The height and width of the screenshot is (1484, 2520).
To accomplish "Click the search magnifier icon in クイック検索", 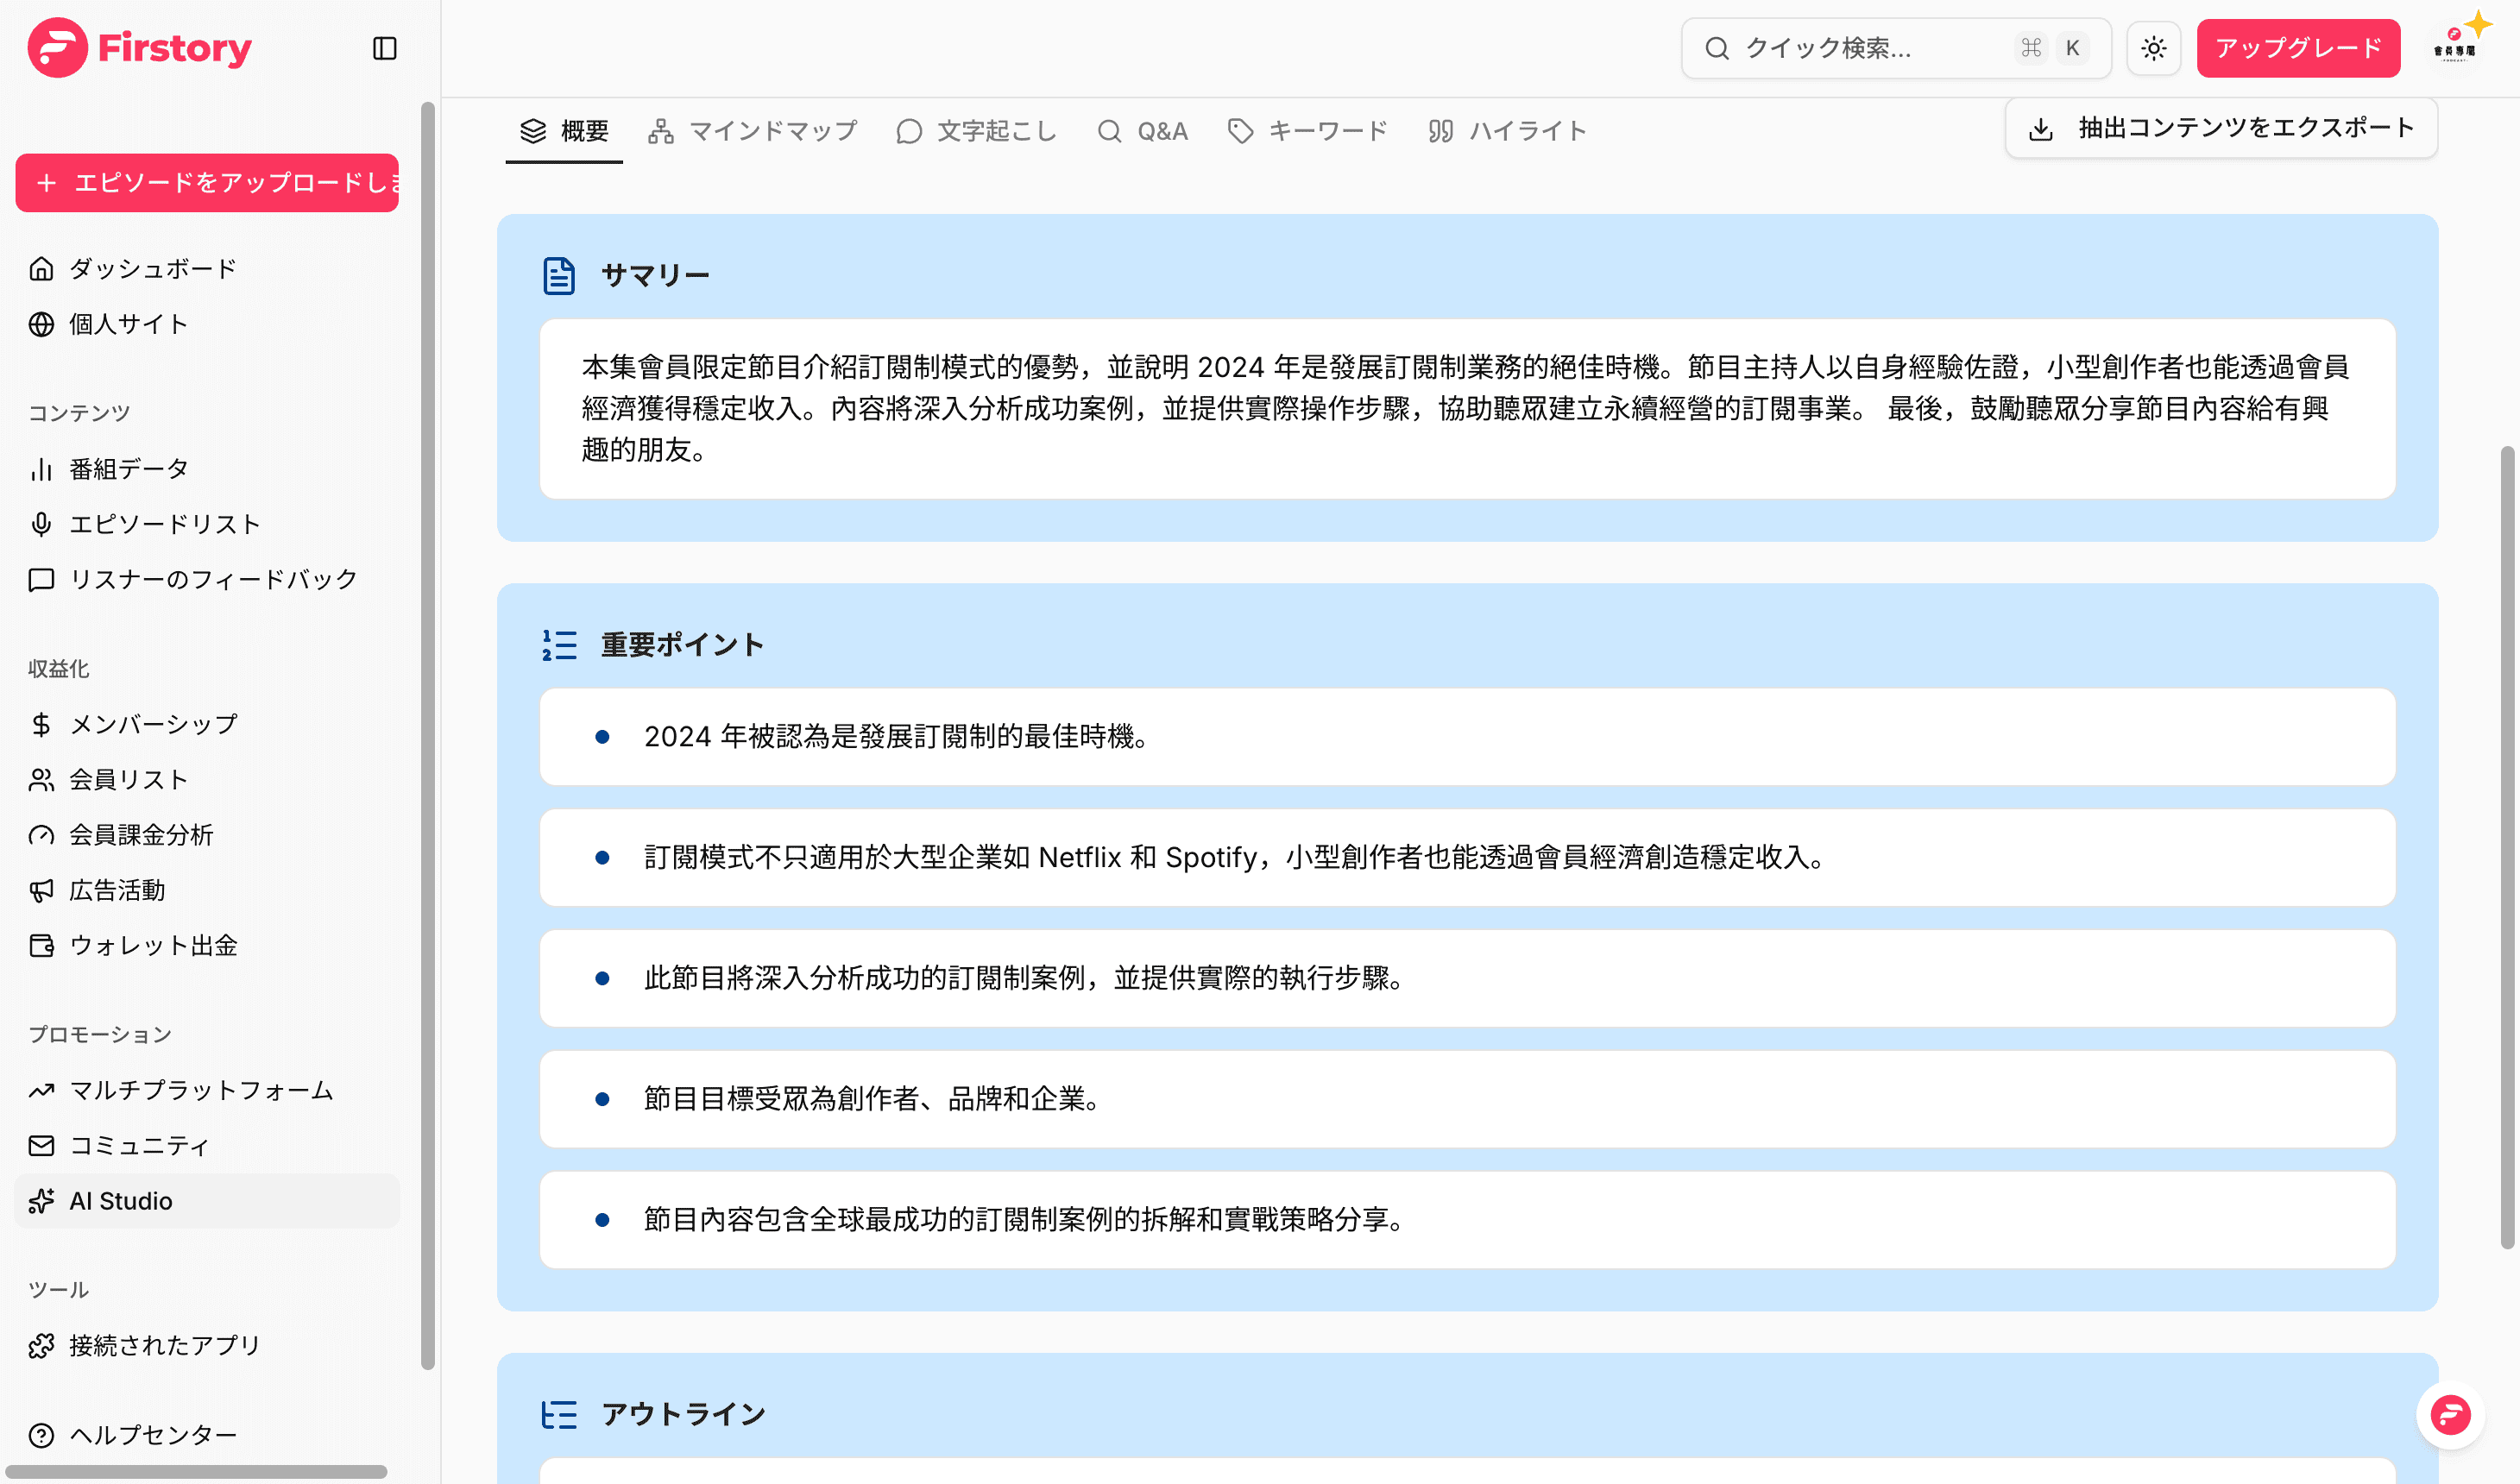I will (x=1717, y=48).
